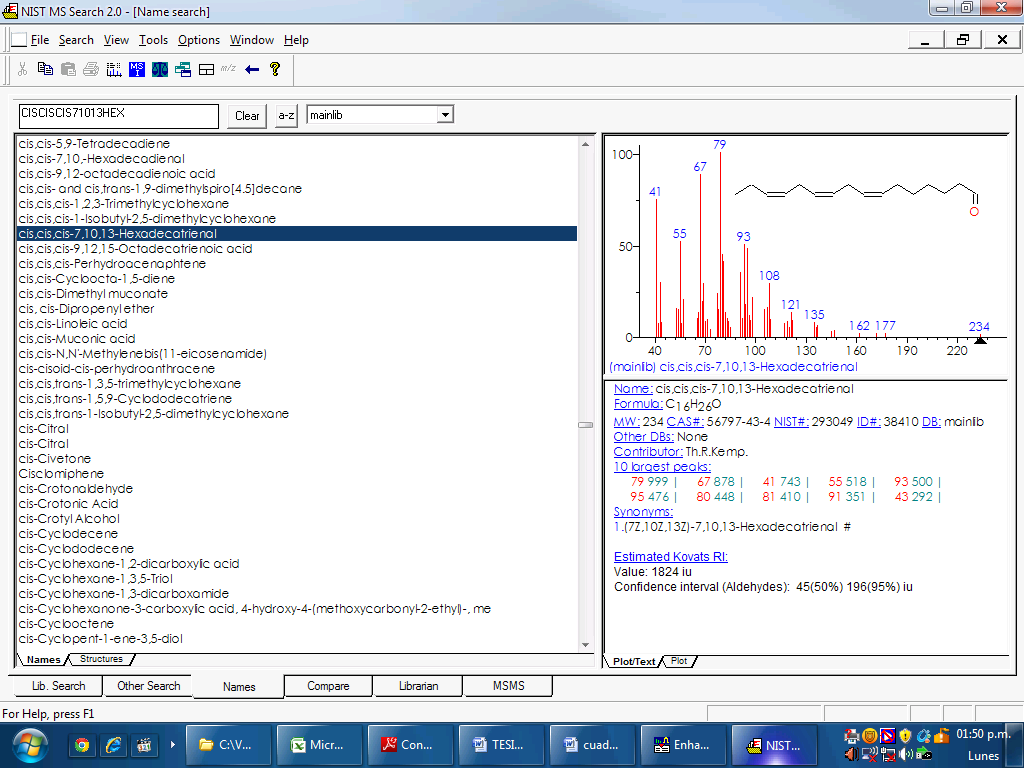Switch to the Plot/Text tab
The width and height of the screenshot is (1024, 768).
[x=633, y=662]
